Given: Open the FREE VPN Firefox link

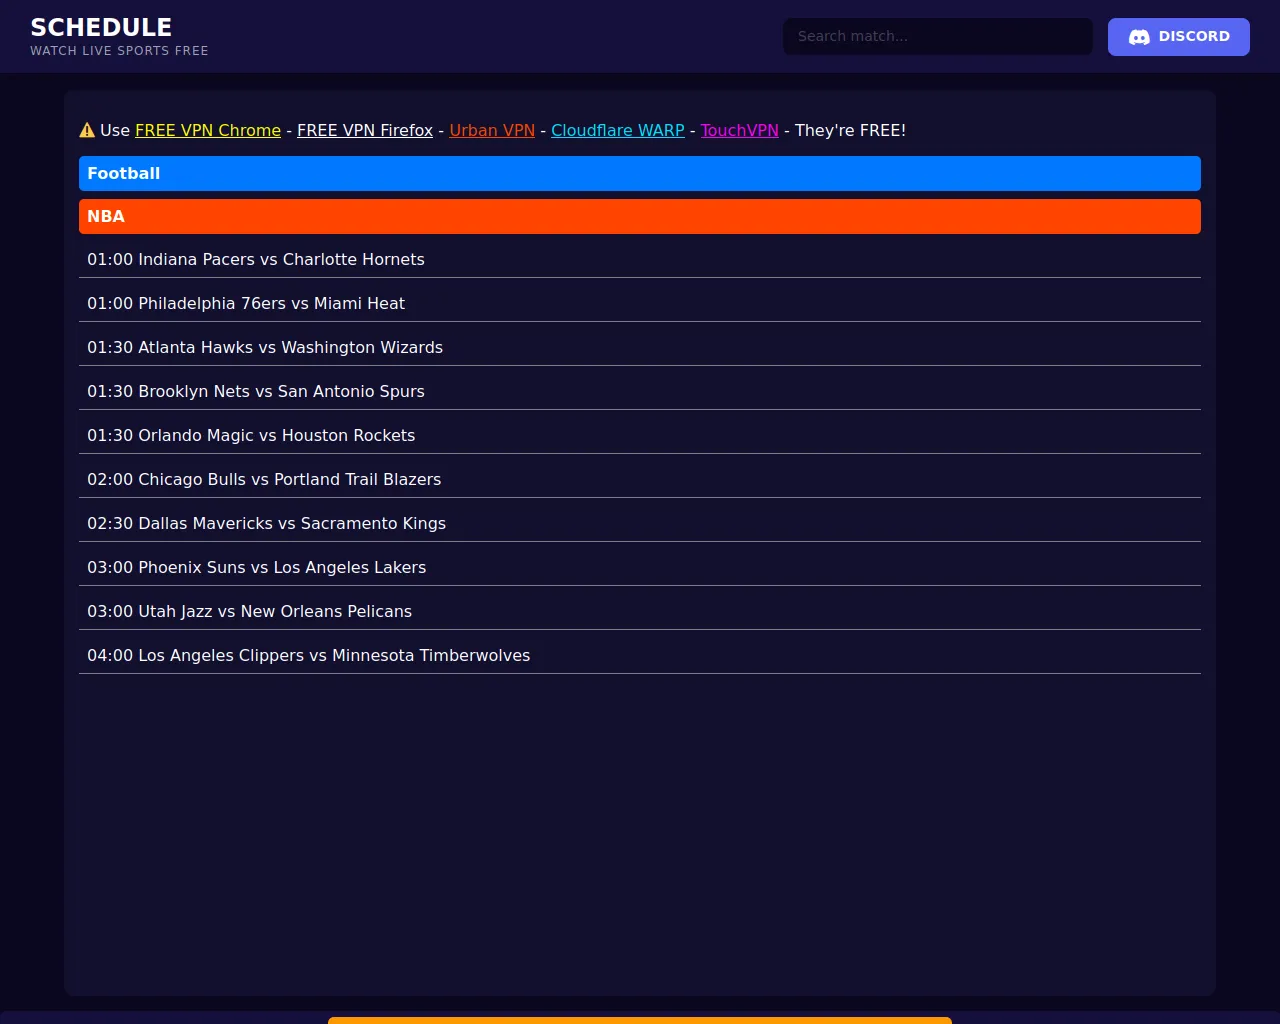Looking at the screenshot, I should 365,130.
